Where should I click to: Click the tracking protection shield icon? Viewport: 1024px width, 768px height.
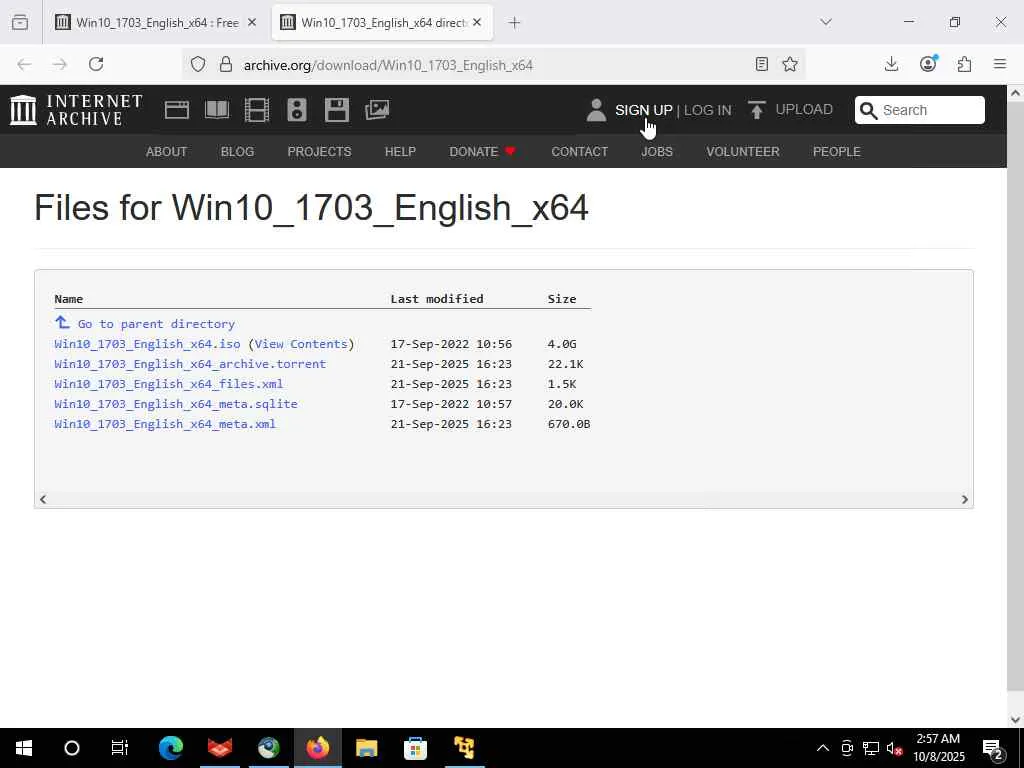pos(198,64)
